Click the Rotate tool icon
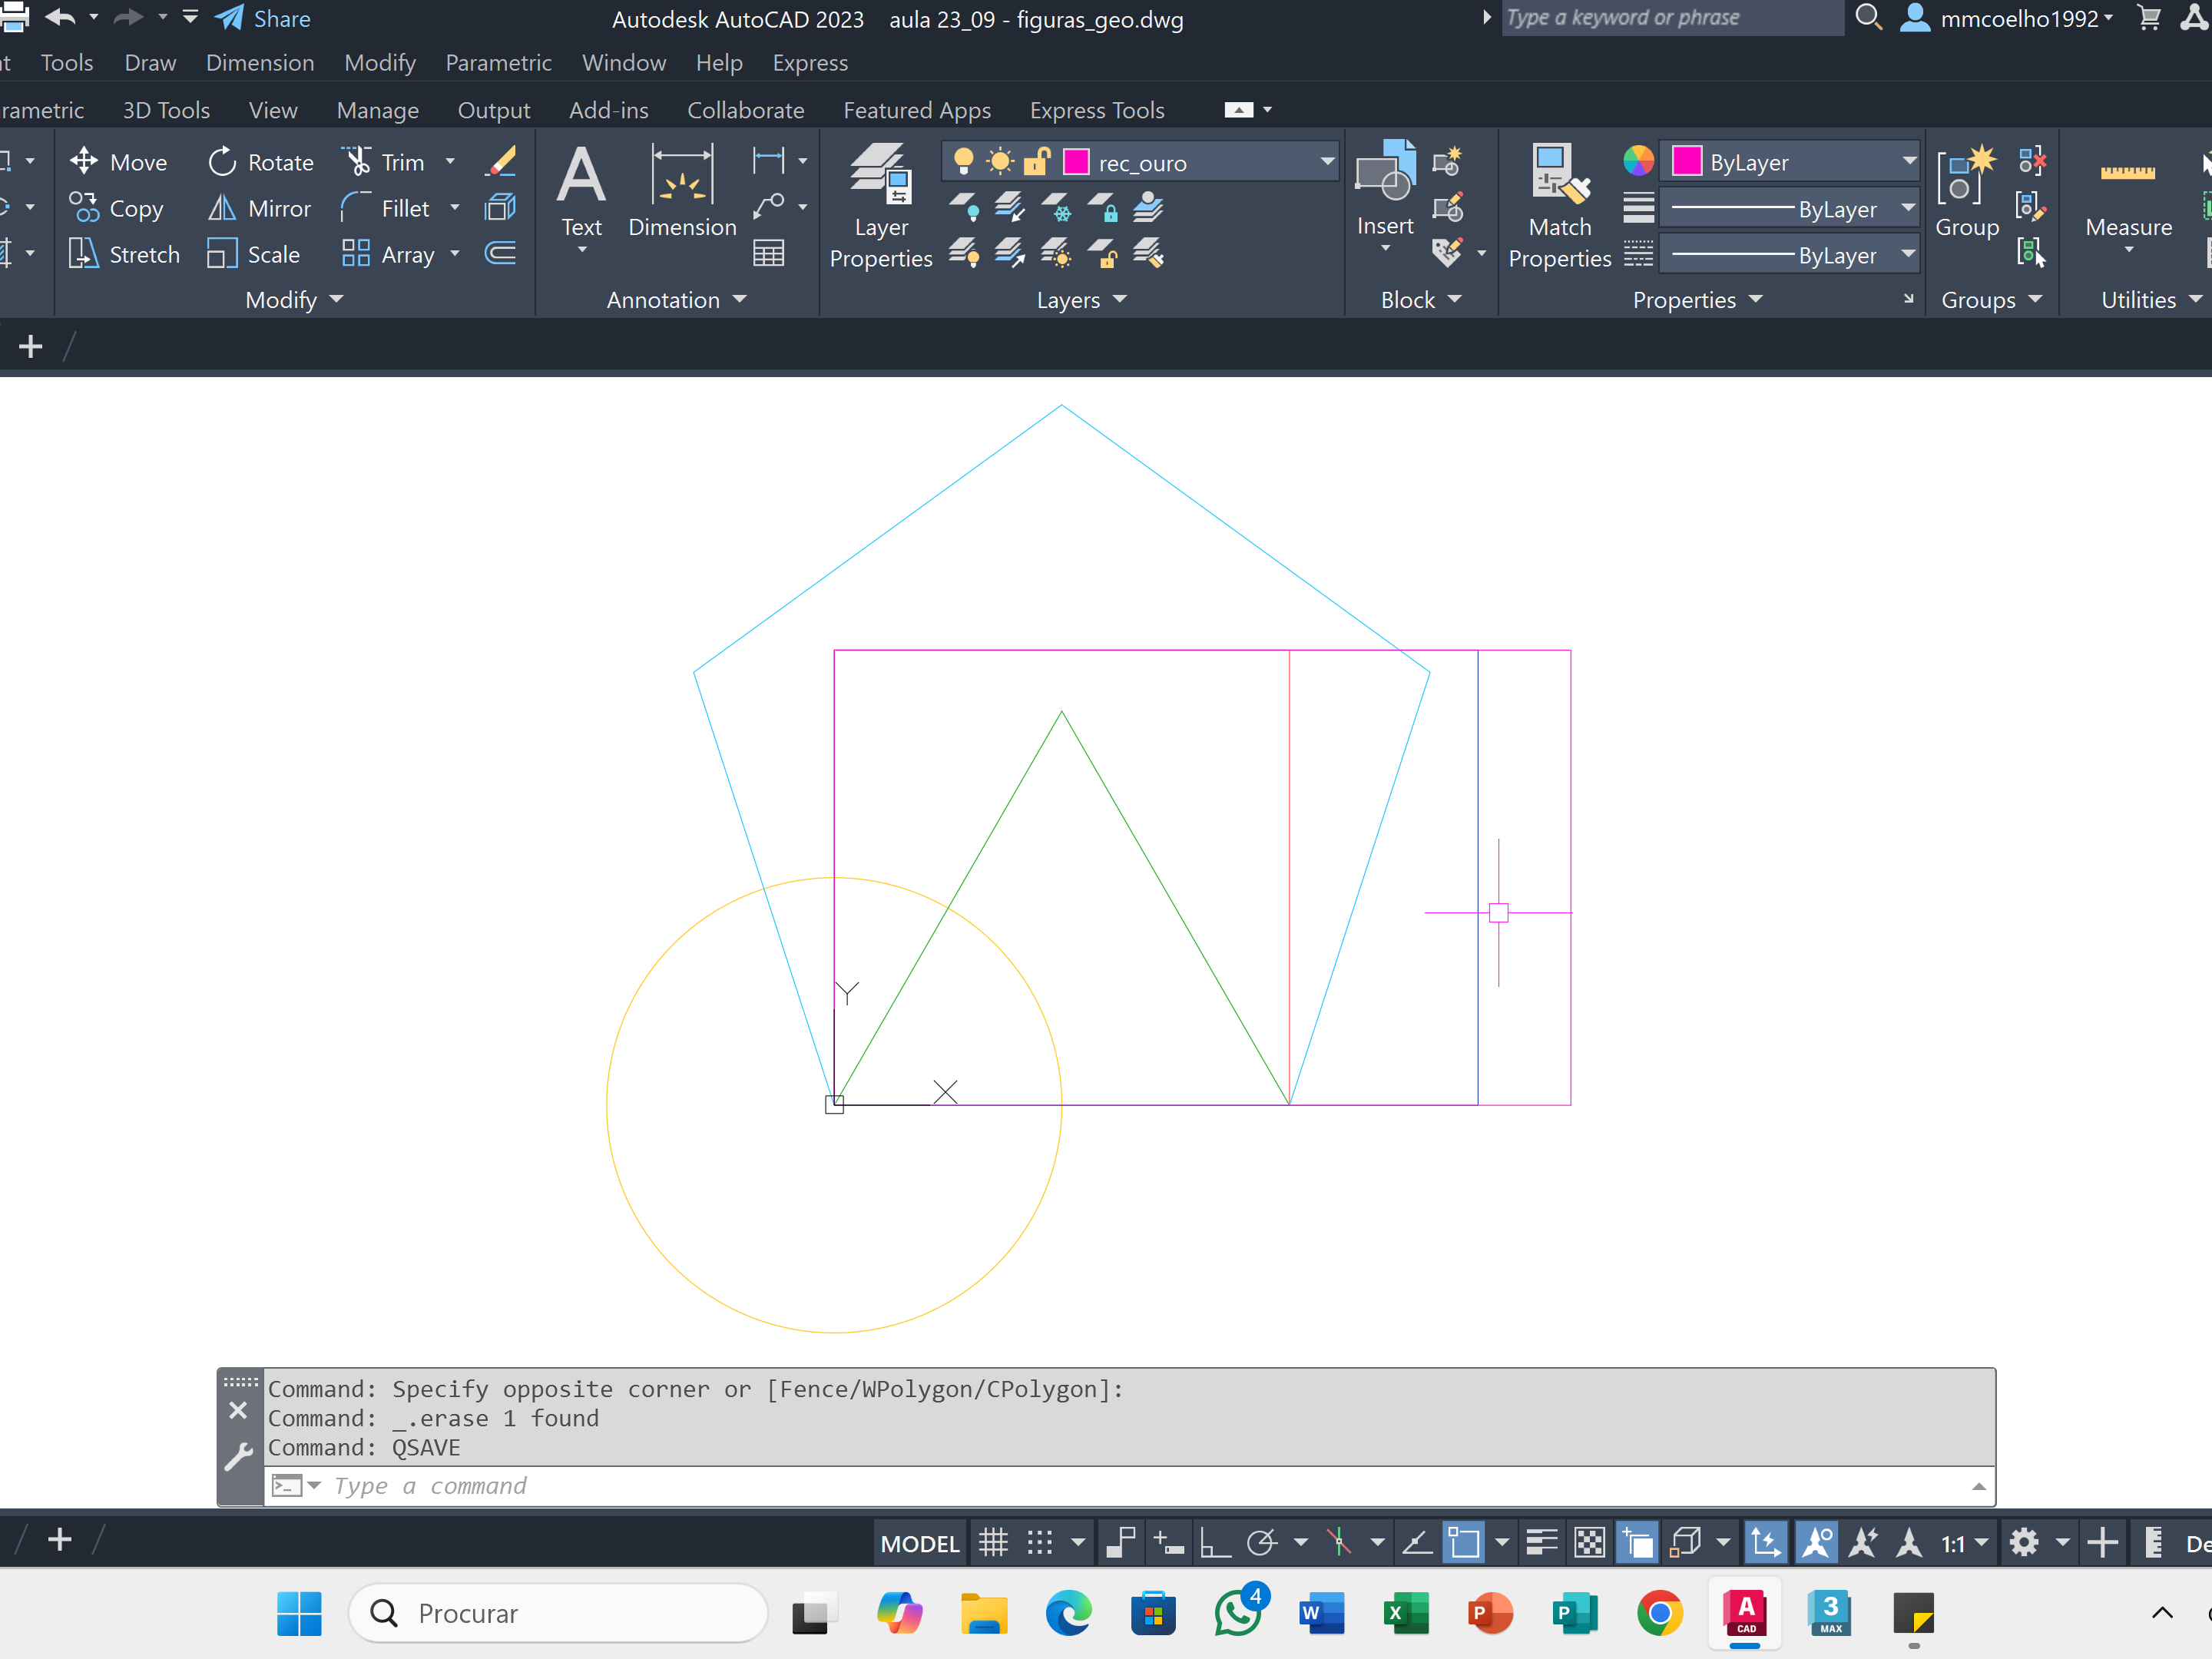Screen dimensions: 2212x1659 pyautogui.click(x=222, y=162)
